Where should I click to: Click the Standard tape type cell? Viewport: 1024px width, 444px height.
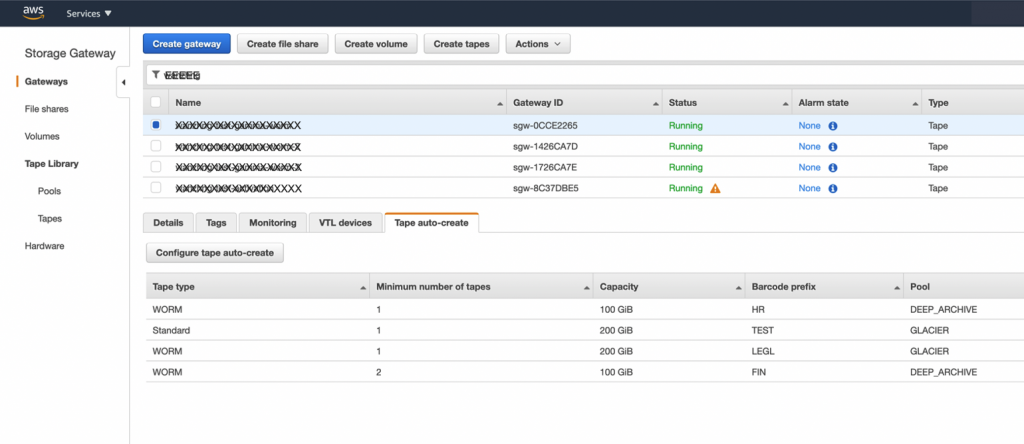coord(171,330)
